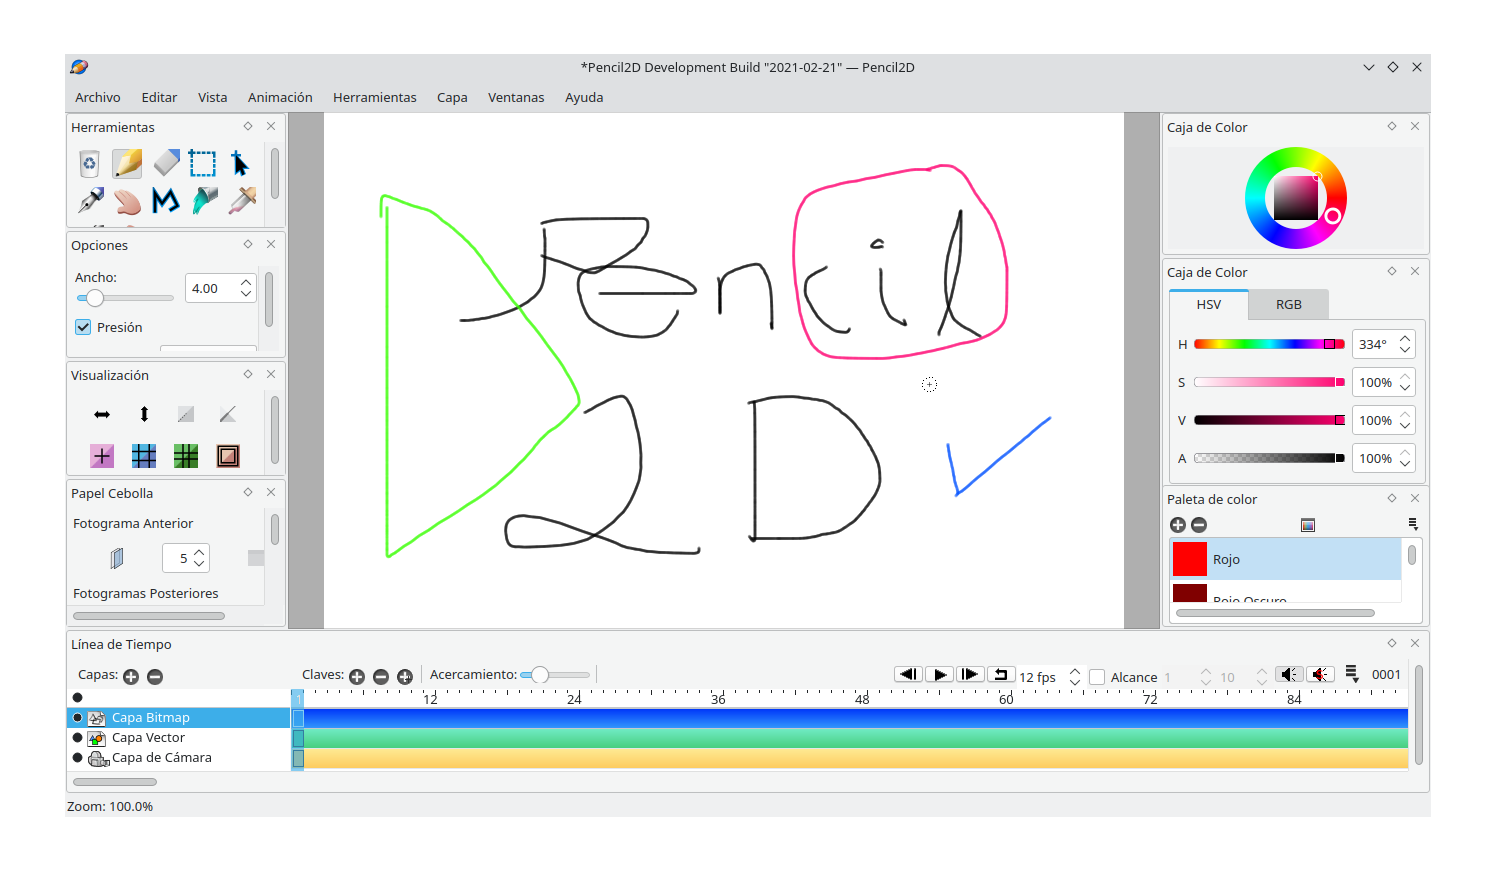Float the Opciones panel

tap(248, 245)
